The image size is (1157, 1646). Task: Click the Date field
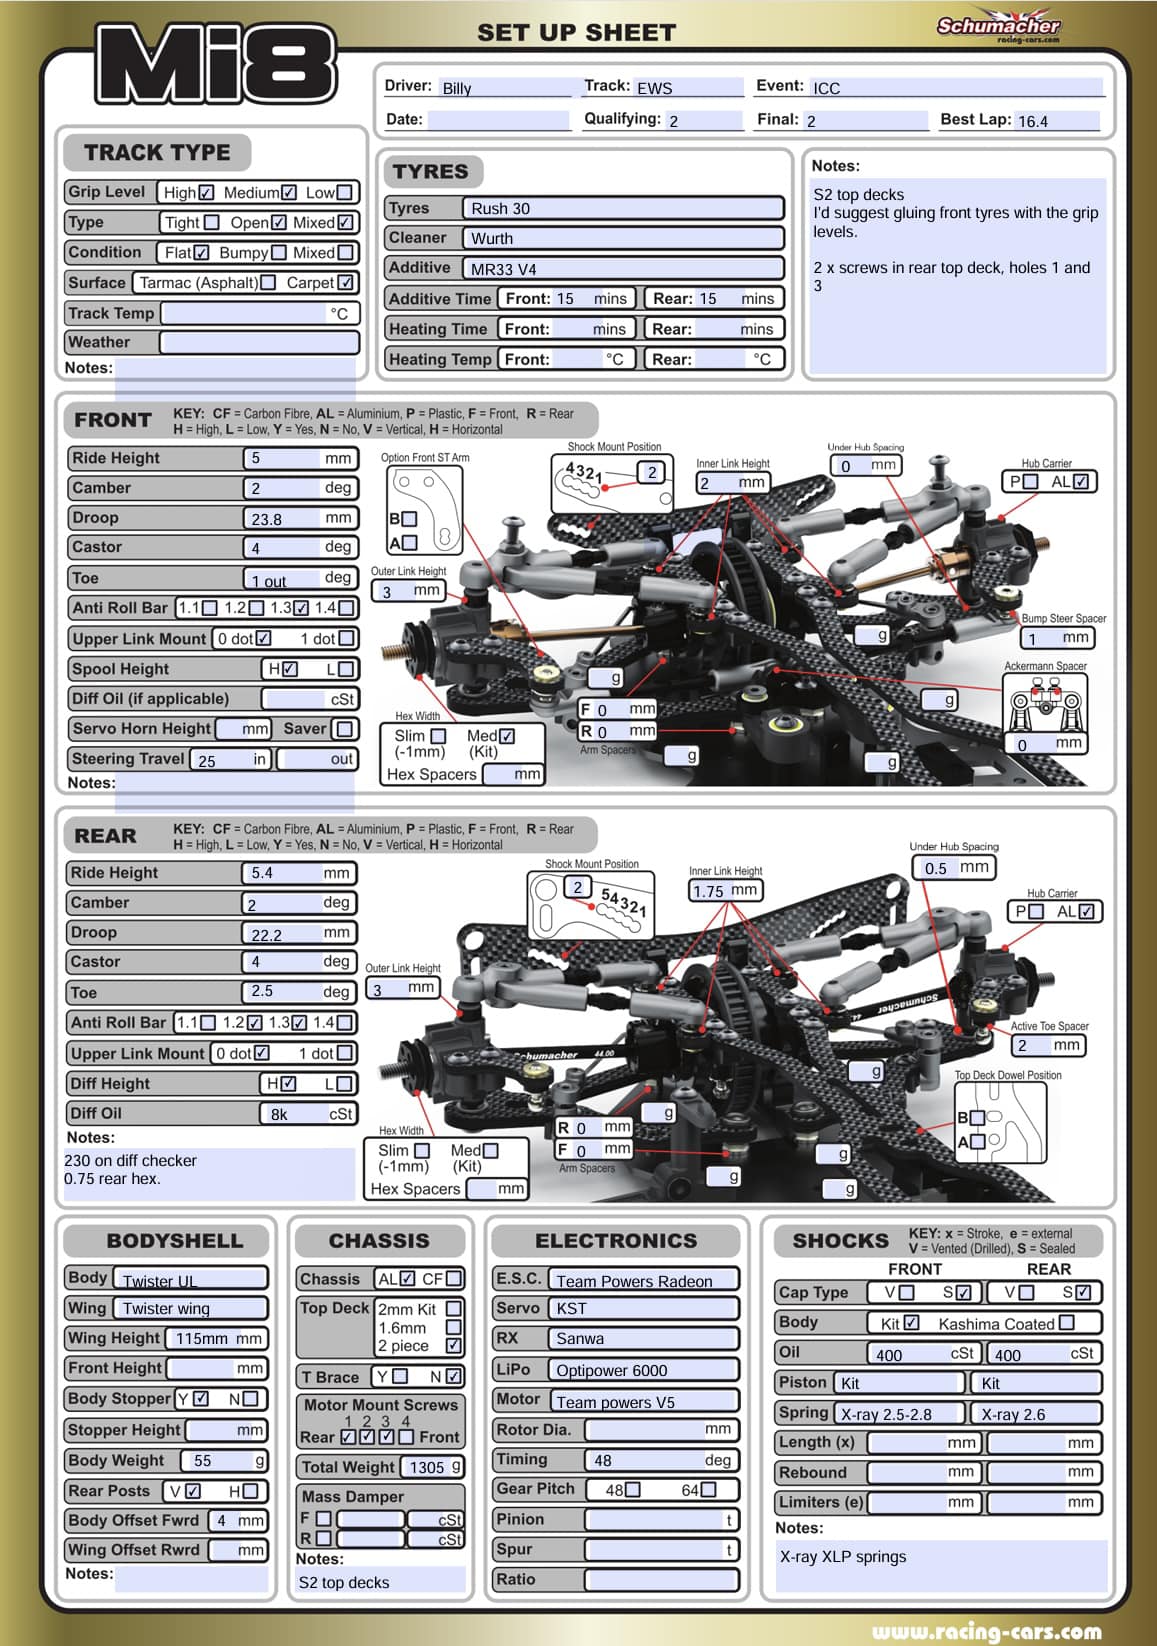[x=498, y=120]
